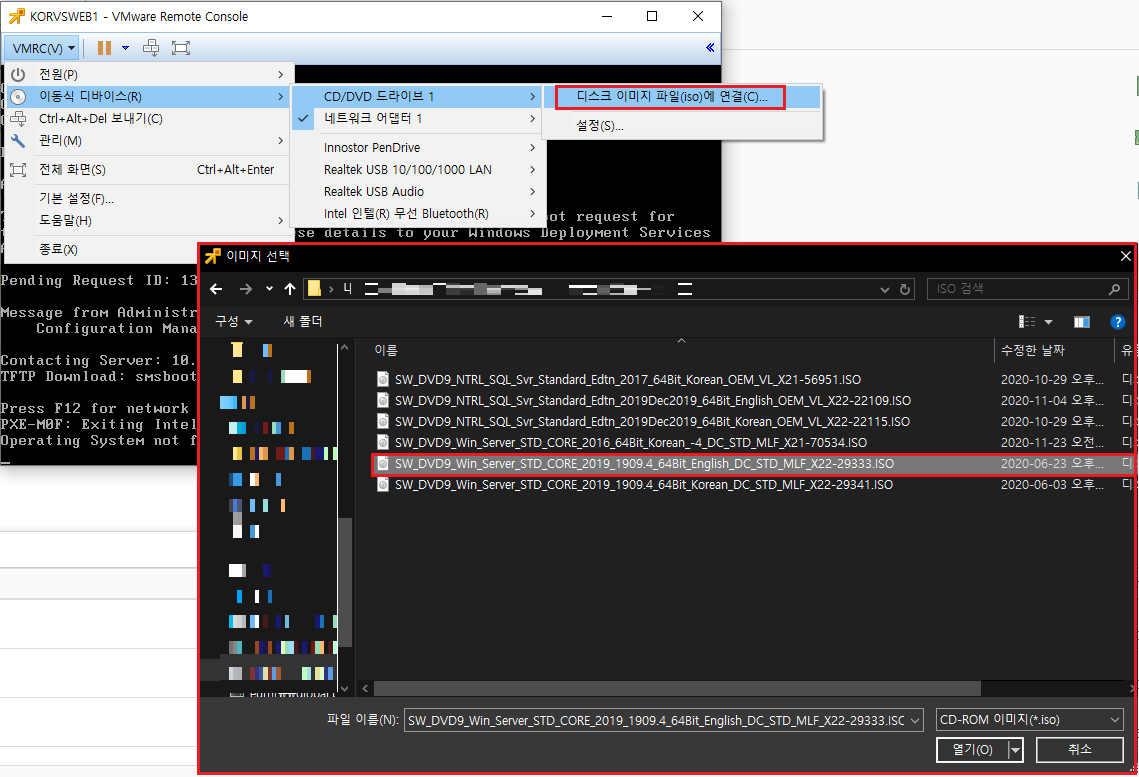Screen dimensions: 1139x777
Task: Click the 파일 이름(N) filename input field
Action: pos(657,720)
